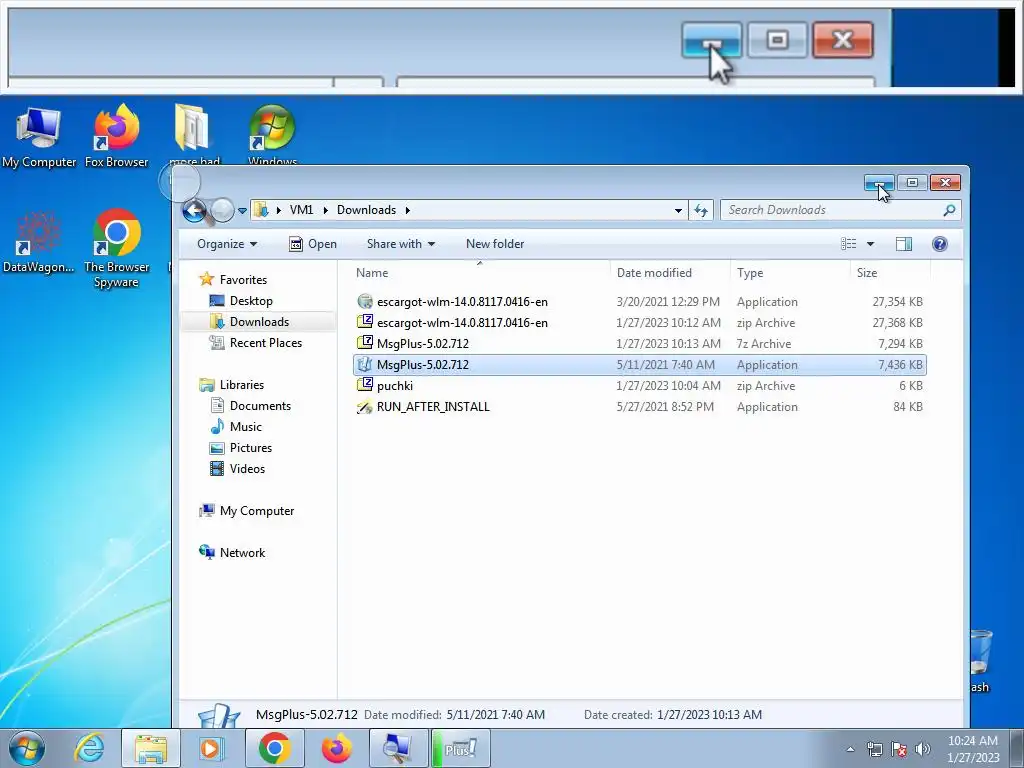Viewport: 1024px width, 768px height.
Task: Click the Start button orb
Action: tap(27, 748)
